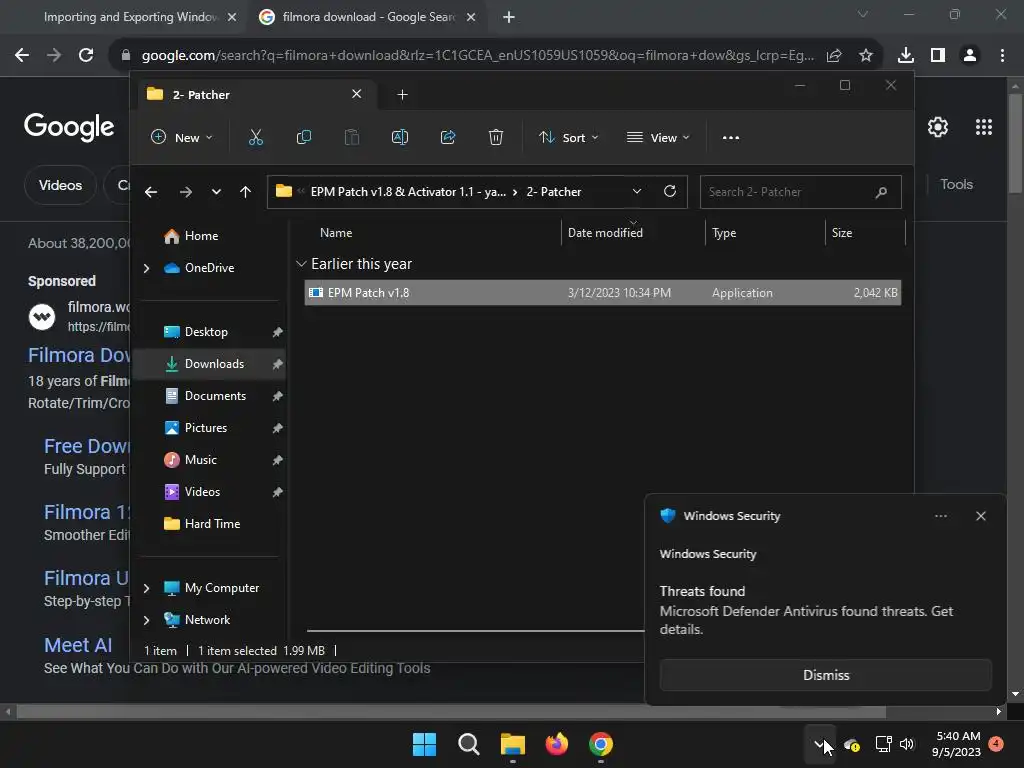
Task: Open Google Tools button
Action: pyautogui.click(x=956, y=184)
